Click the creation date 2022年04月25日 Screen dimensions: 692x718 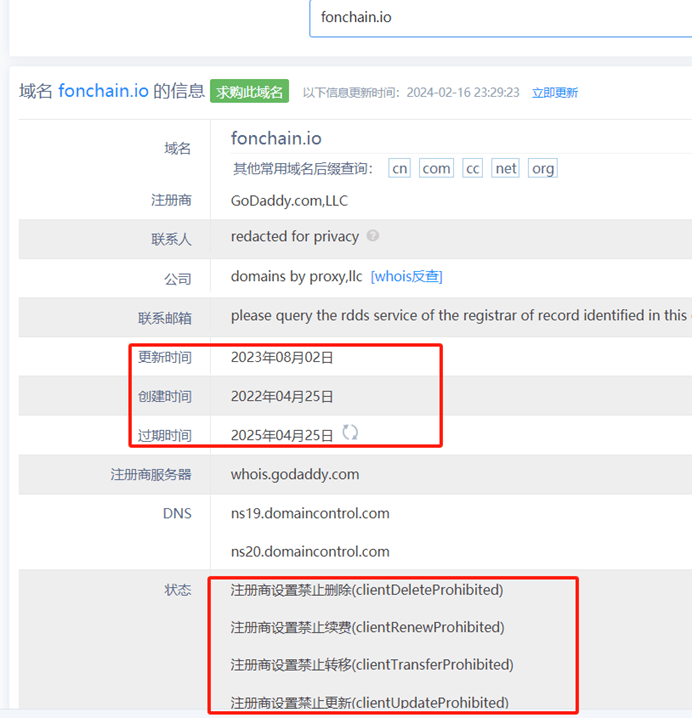[282, 396]
